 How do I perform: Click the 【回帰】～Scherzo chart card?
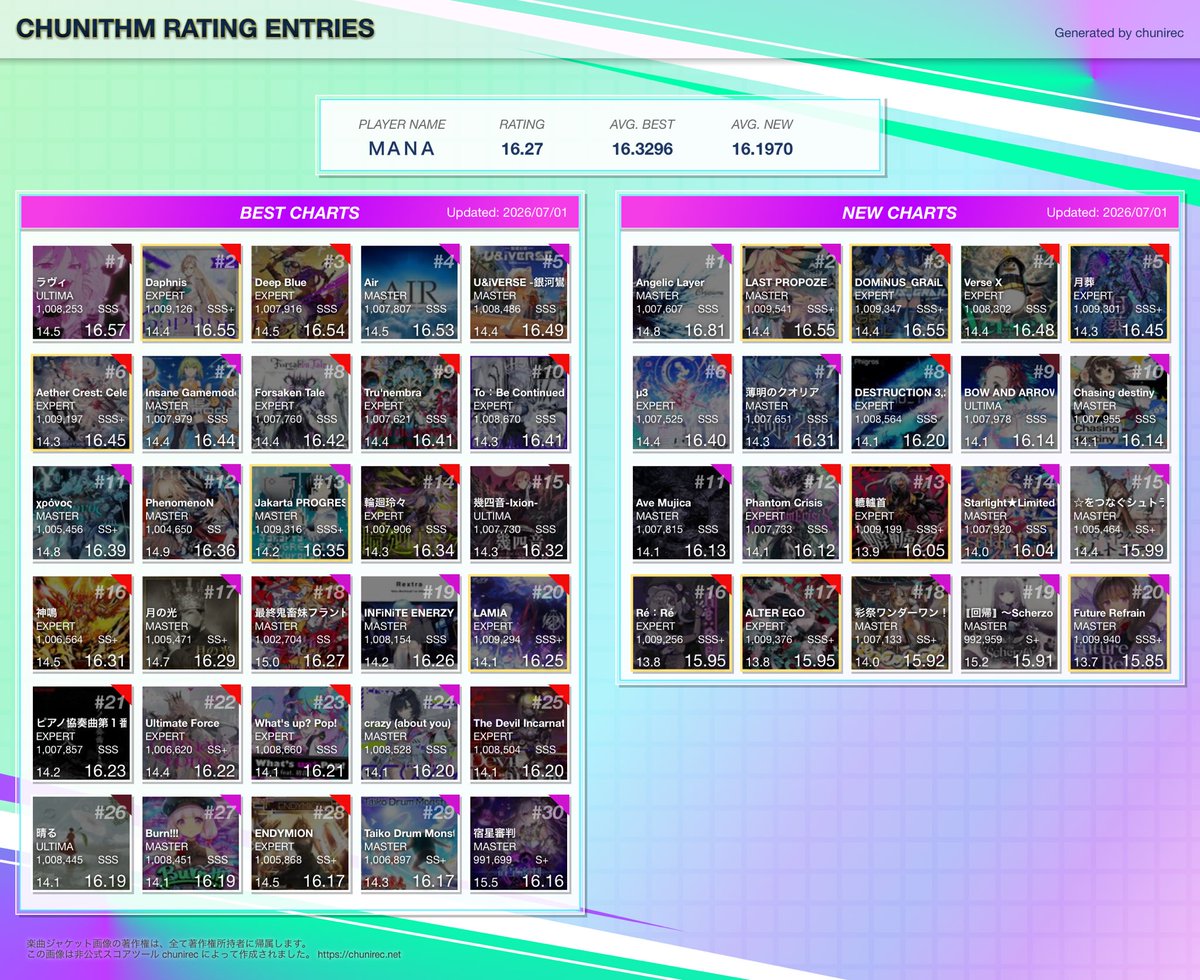[1010, 622]
